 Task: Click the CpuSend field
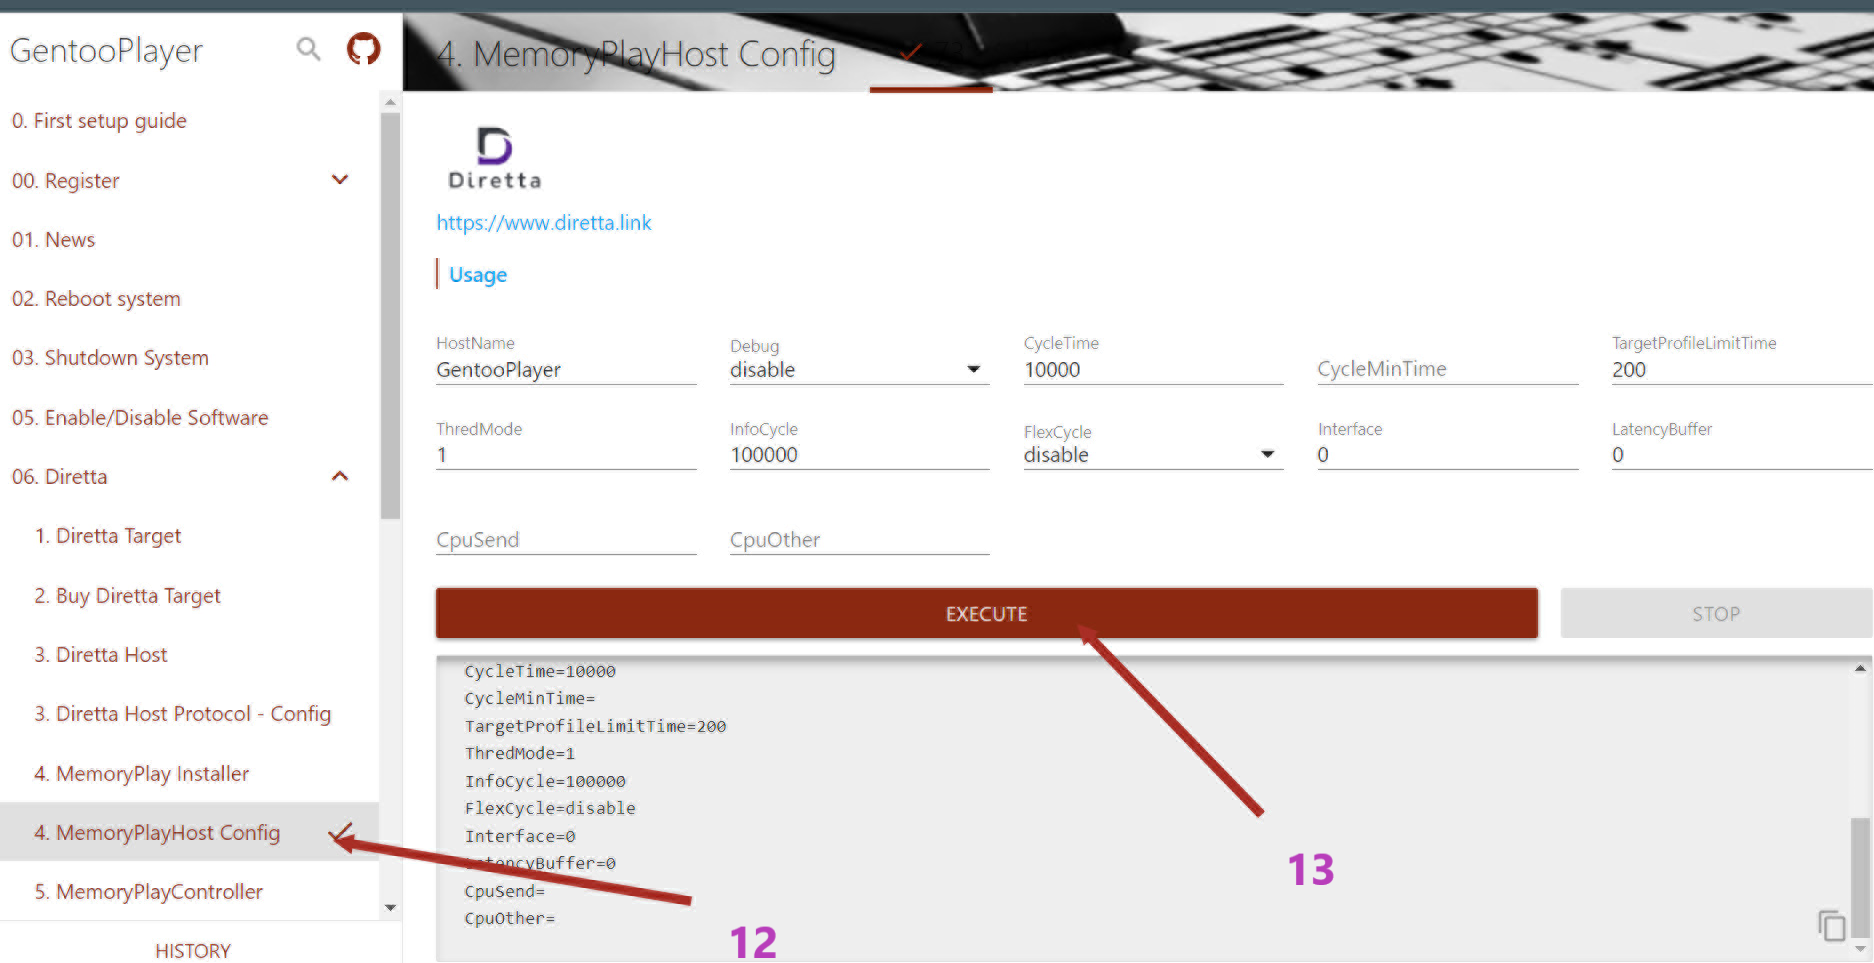coord(566,540)
